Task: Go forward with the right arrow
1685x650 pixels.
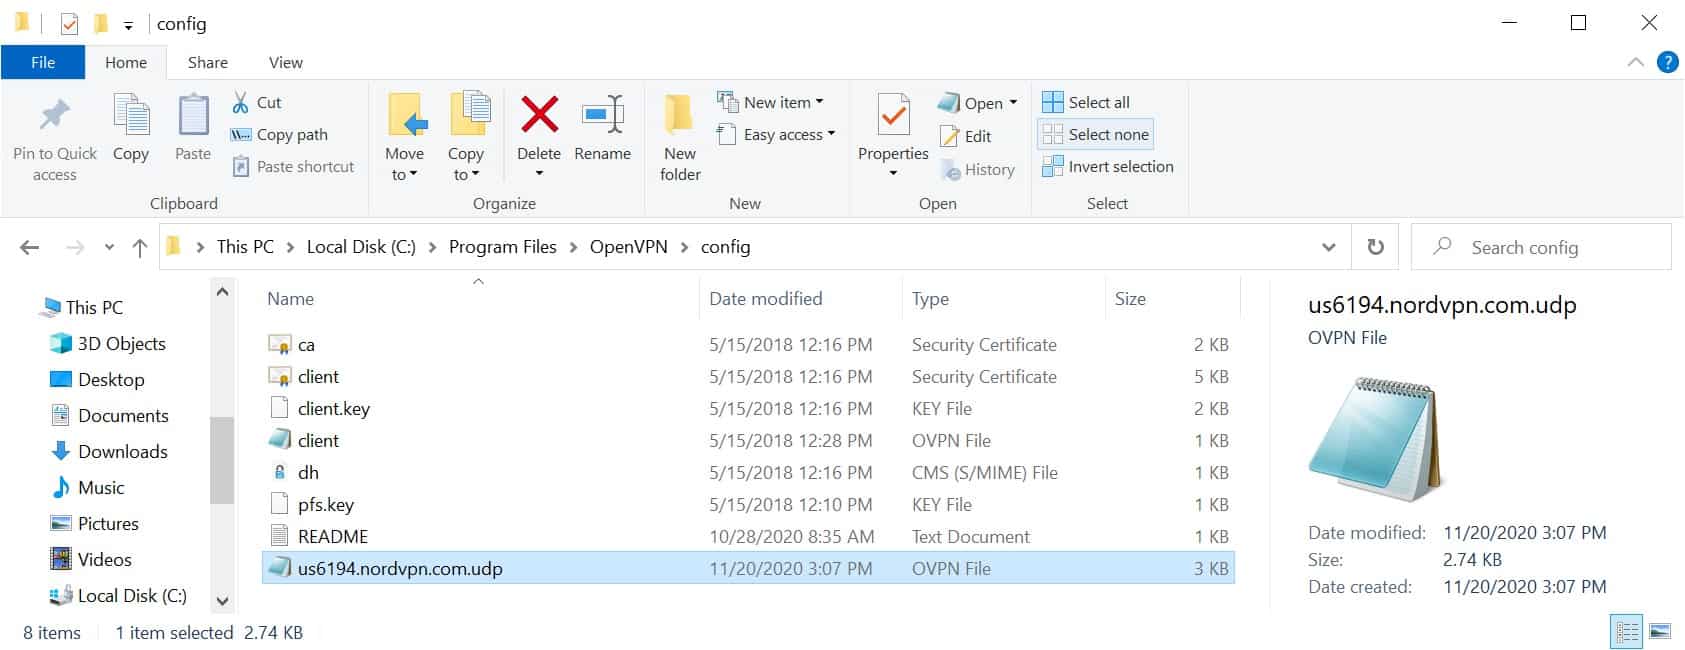Action: (x=75, y=247)
